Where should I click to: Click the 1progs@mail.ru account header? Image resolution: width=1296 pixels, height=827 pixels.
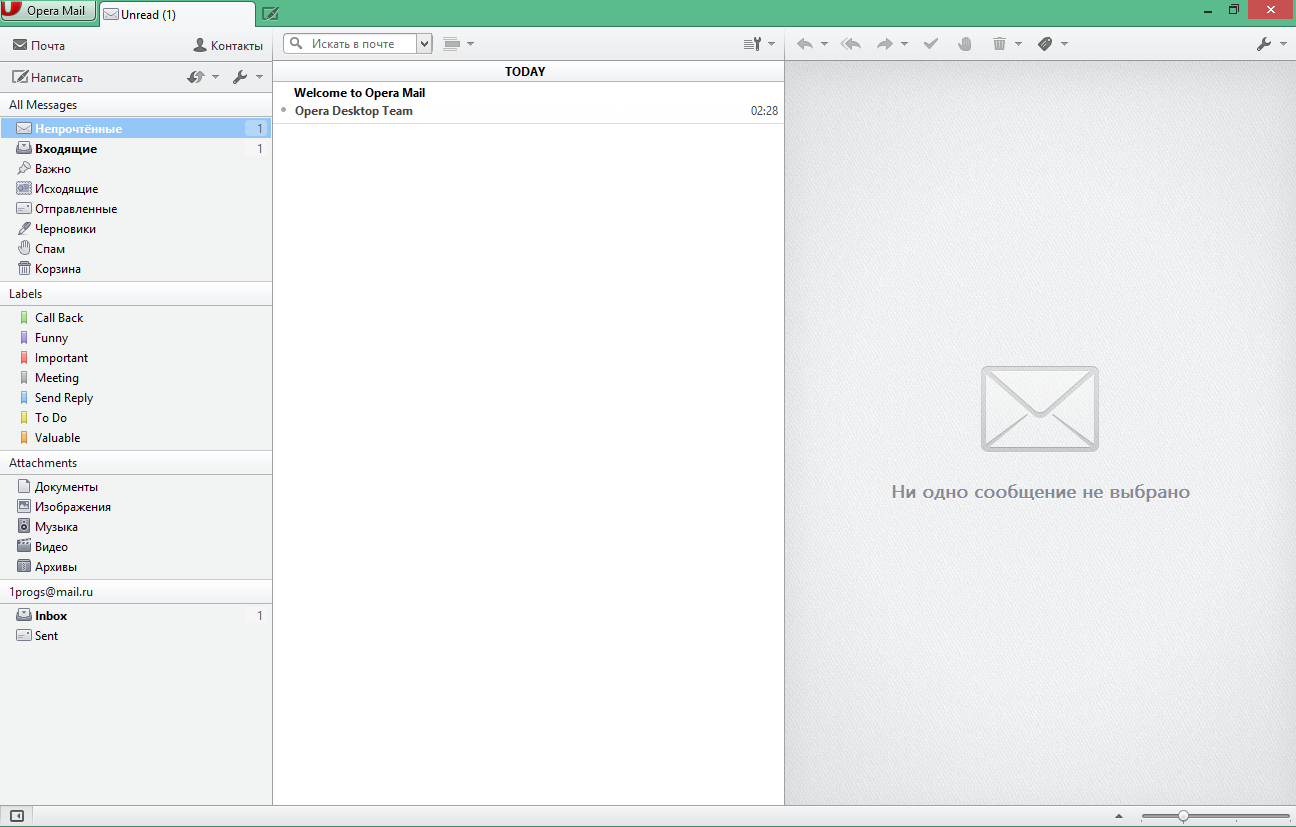coord(136,592)
